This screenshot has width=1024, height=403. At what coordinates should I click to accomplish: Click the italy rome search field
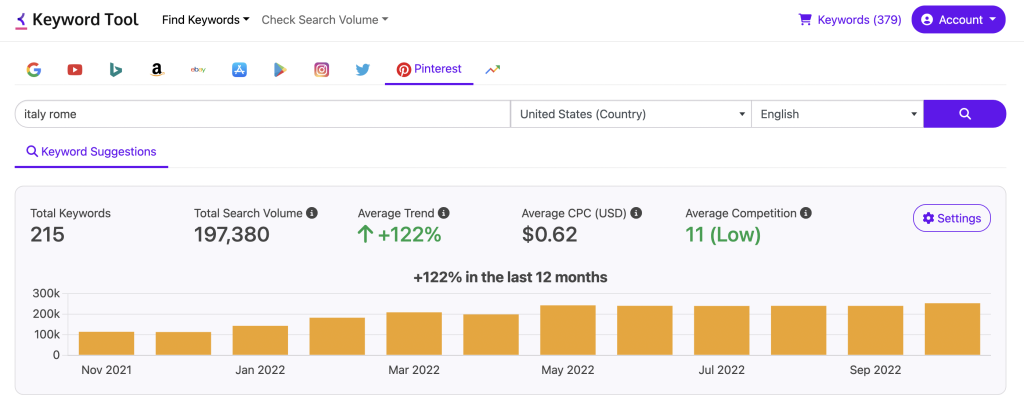coord(263,114)
